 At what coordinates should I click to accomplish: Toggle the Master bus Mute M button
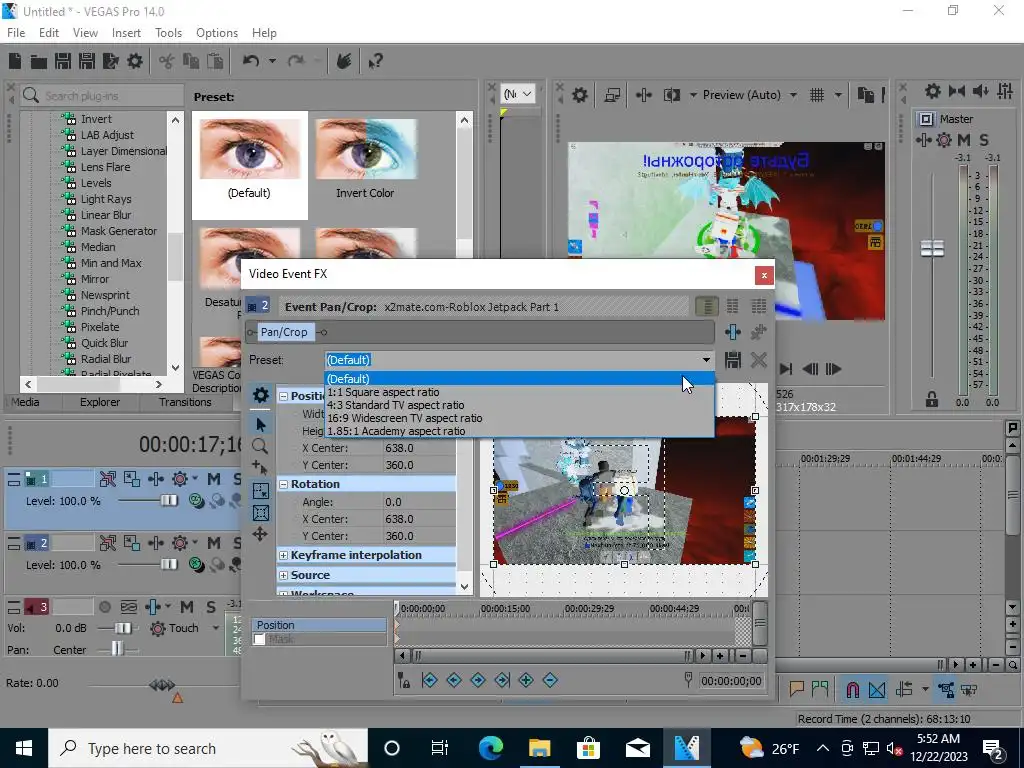pos(963,140)
